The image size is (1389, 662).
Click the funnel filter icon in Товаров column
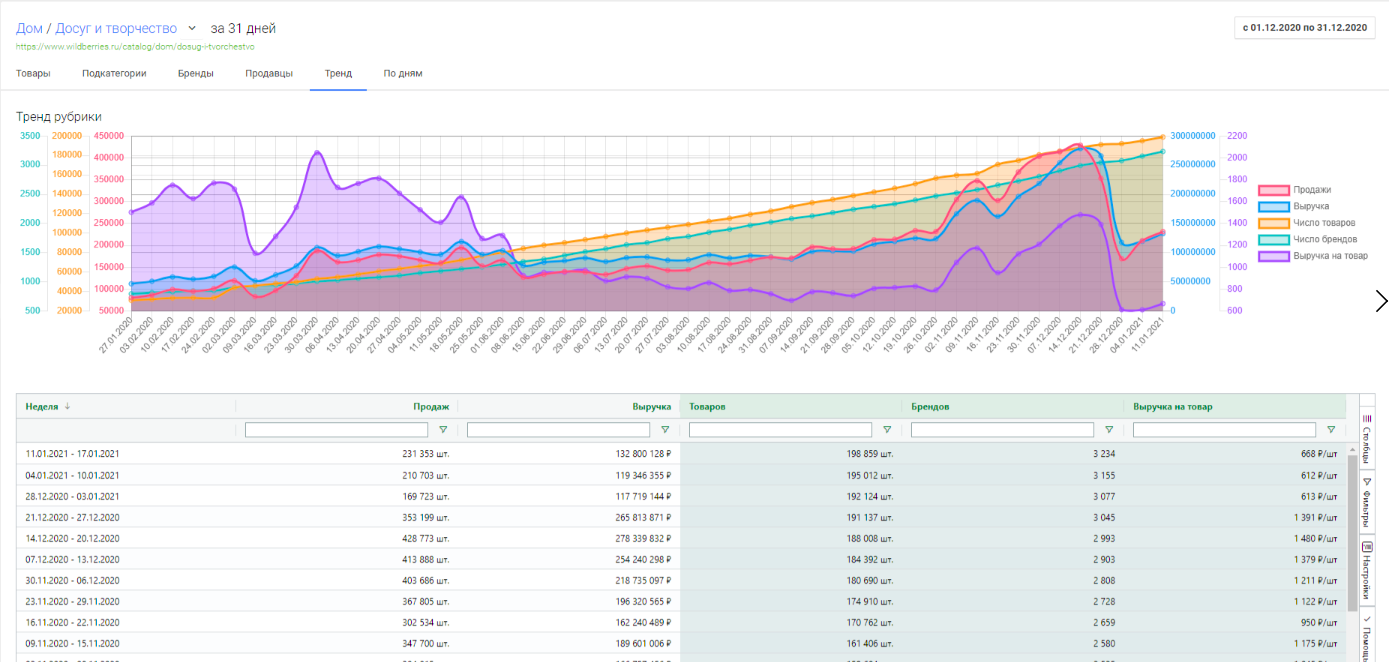tap(886, 429)
